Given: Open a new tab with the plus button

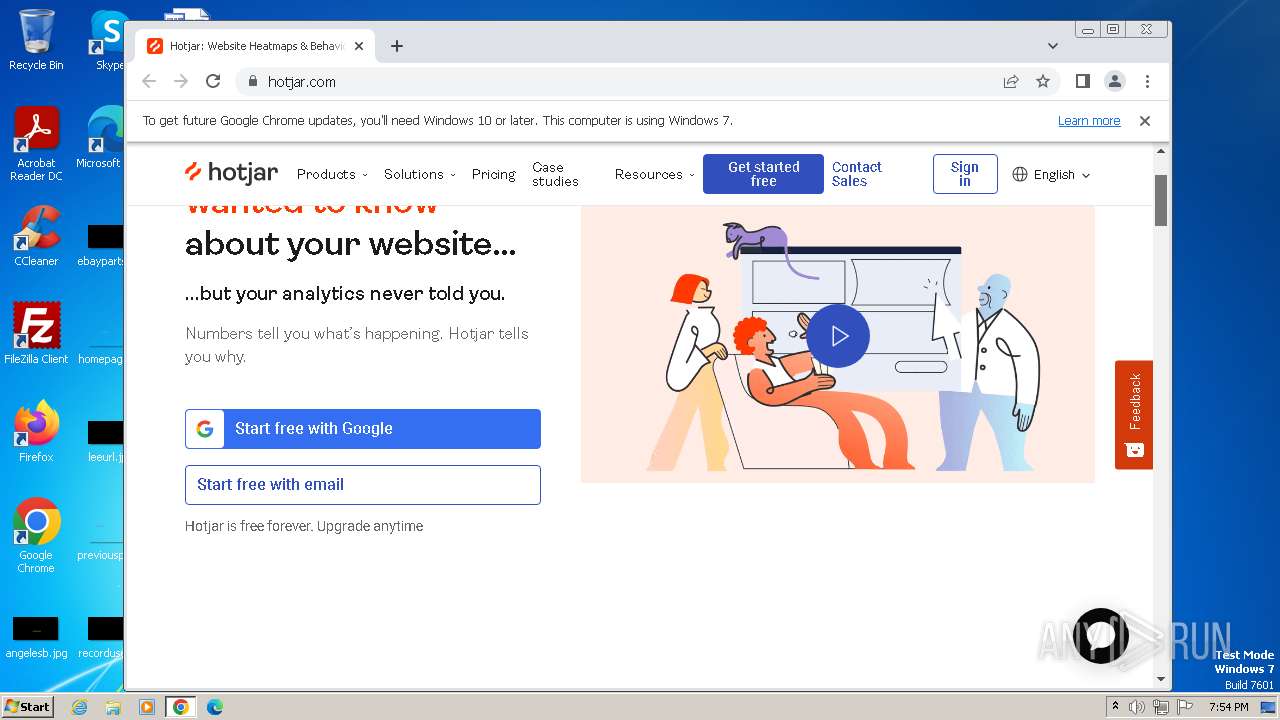Looking at the screenshot, I should click(x=397, y=46).
